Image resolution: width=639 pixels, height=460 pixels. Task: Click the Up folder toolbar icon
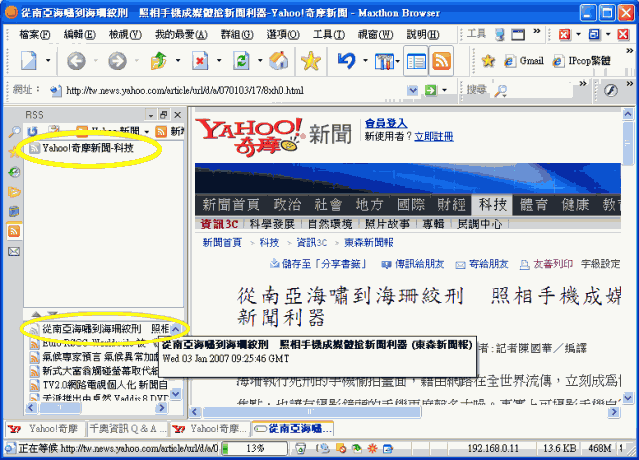(x=159, y=61)
